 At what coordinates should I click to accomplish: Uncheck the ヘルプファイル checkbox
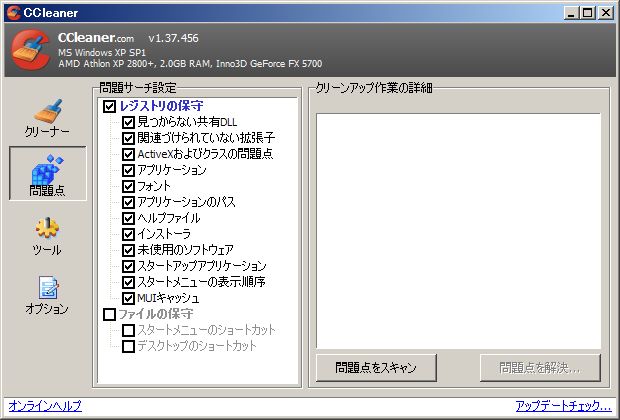128,218
